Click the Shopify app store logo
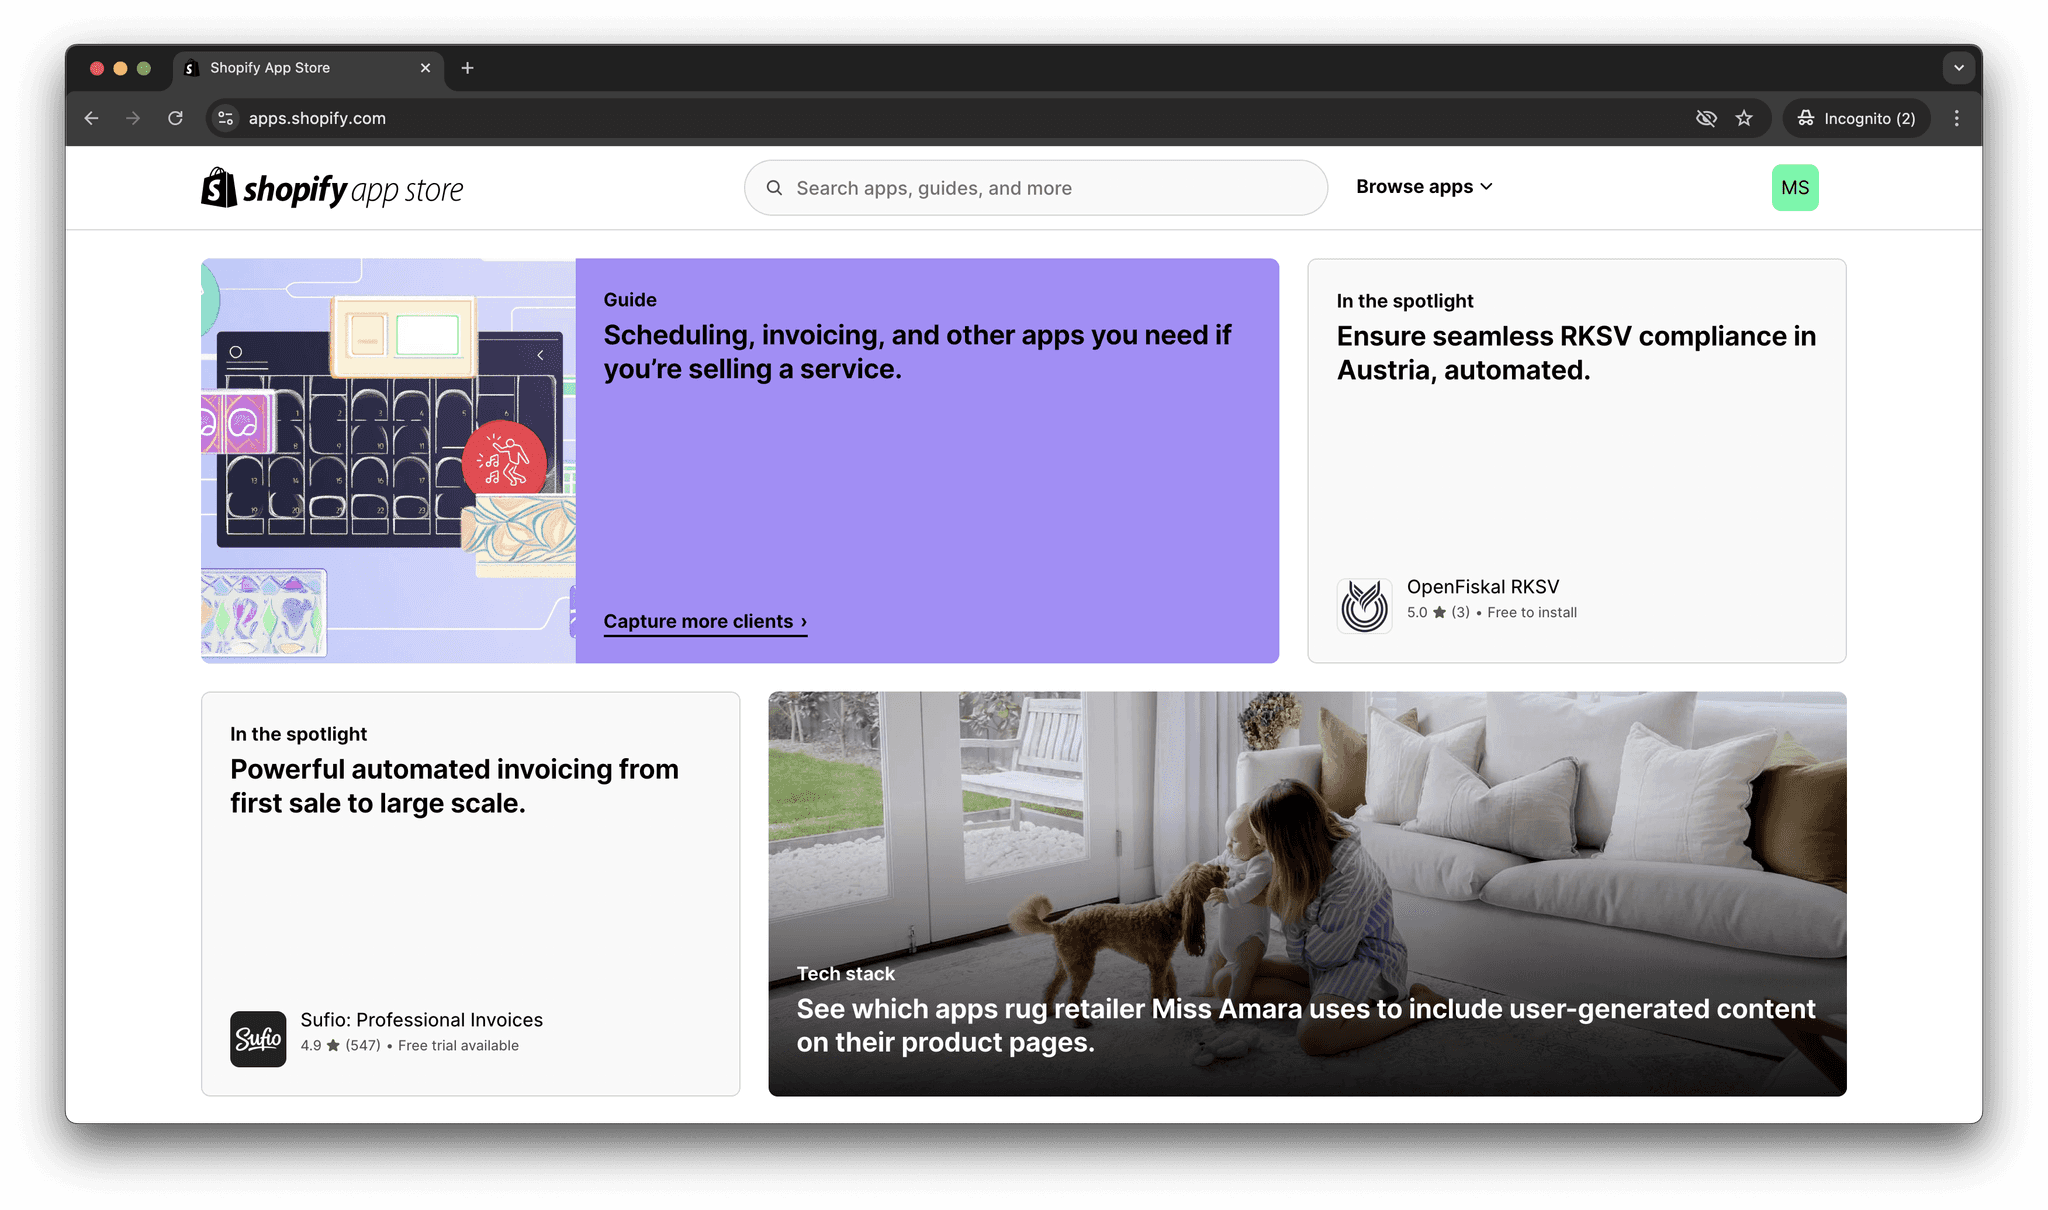 [x=332, y=188]
